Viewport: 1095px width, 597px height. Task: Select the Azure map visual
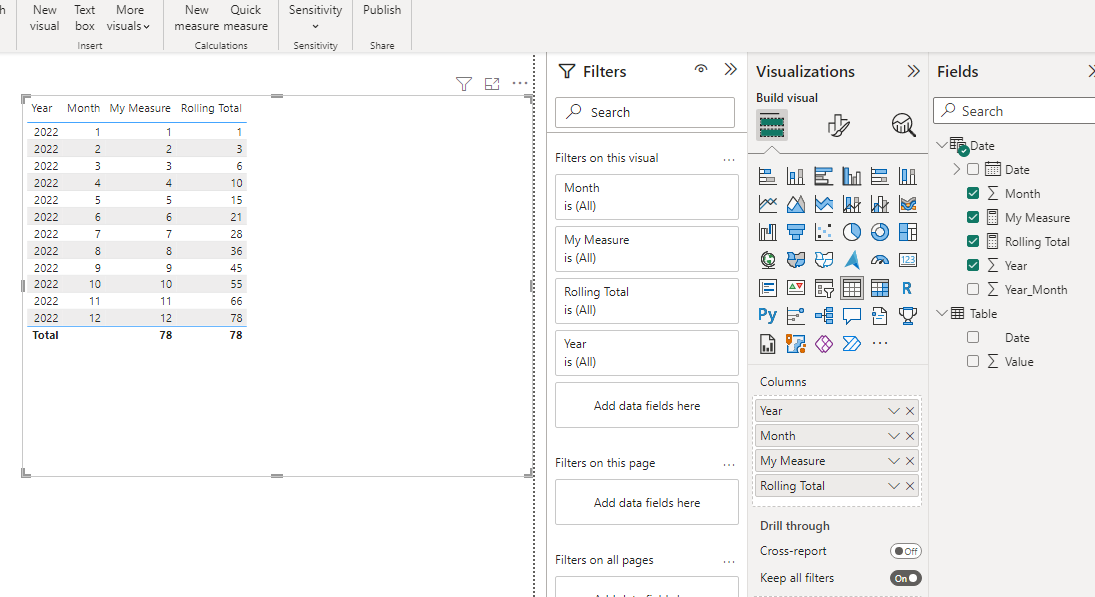pyautogui.click(x=851, y=260)
